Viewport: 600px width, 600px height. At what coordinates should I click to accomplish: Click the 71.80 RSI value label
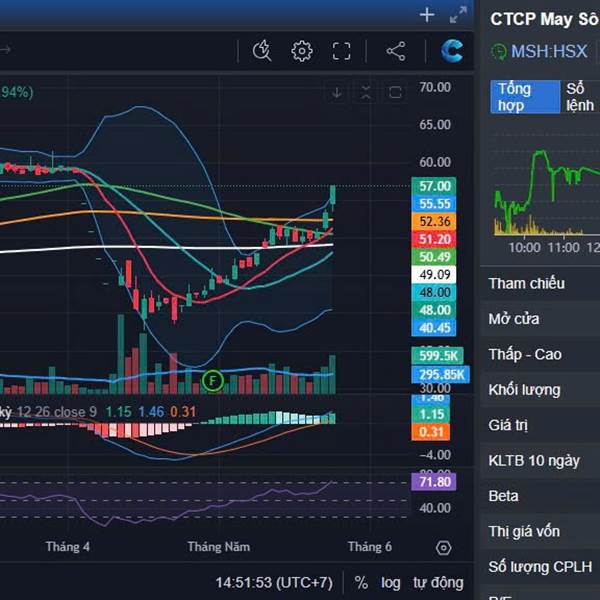(434, 482)
